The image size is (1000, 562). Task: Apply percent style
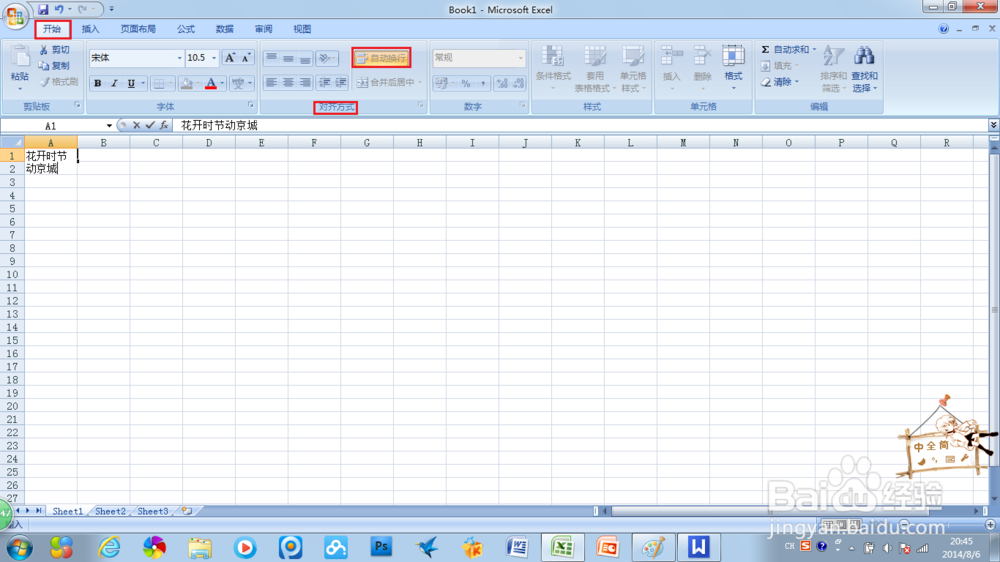pos(466,83)
